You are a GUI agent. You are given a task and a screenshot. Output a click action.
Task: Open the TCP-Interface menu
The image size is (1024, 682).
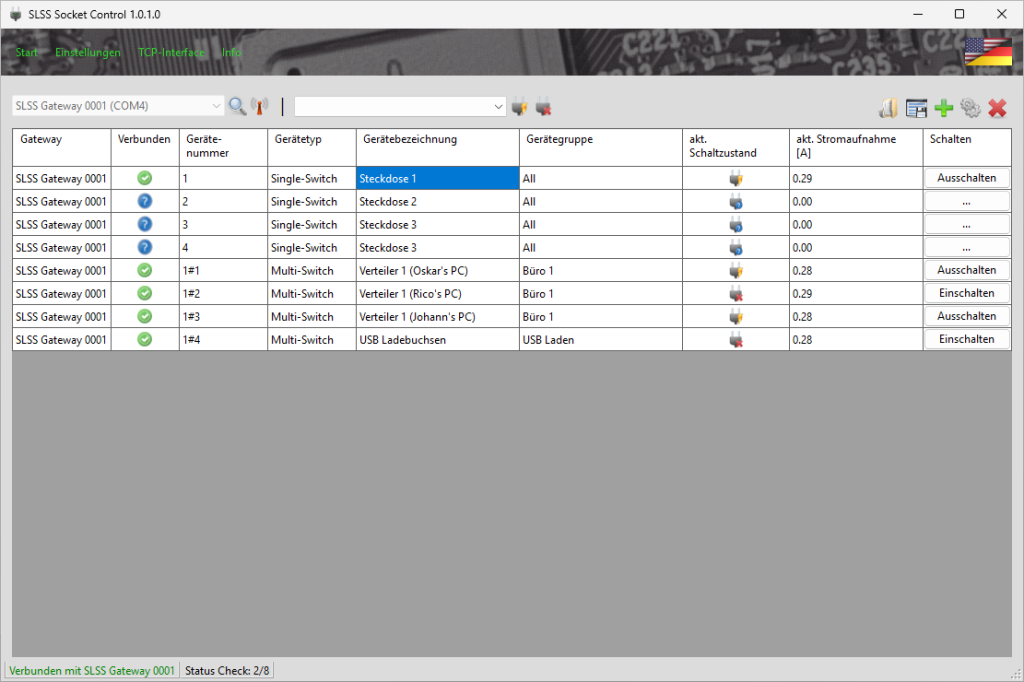point(171,52)
